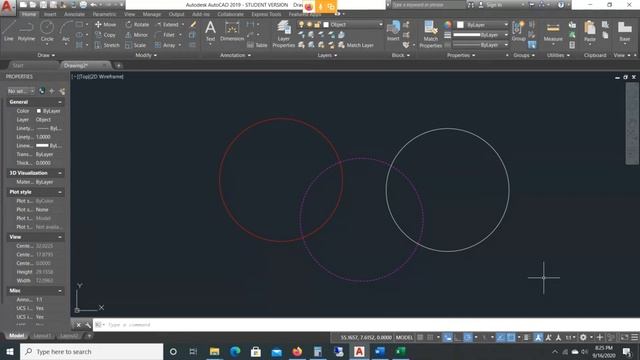This screenshot has height=360, width=640.
Task: Select the Dimension tool
Action: click(232, 31)
